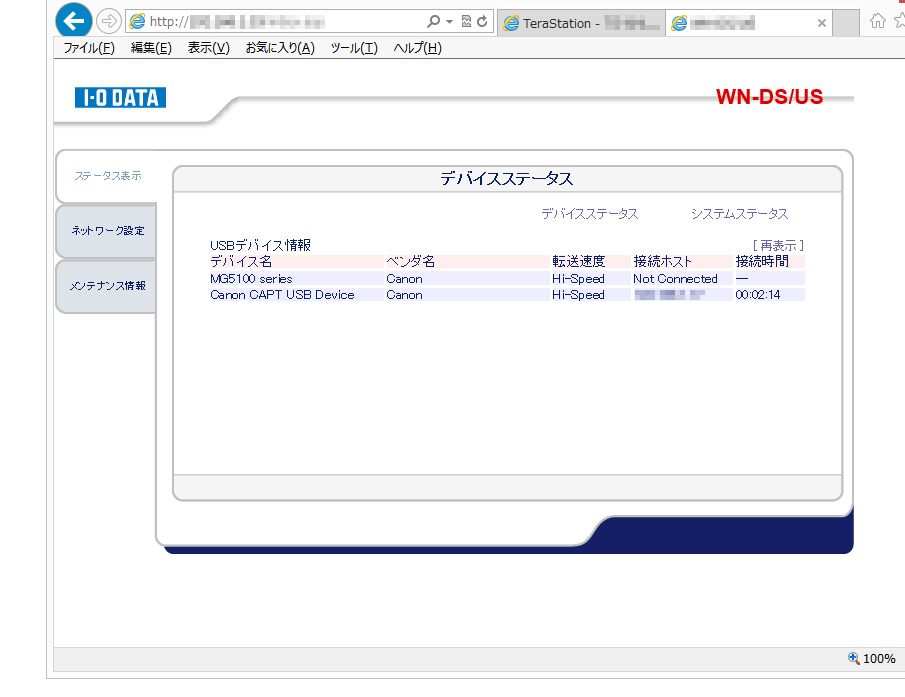The width and height of the screenshot is (905, 697).
Task: Click the browser Back arrow button
Action: (x=73, y=21)
